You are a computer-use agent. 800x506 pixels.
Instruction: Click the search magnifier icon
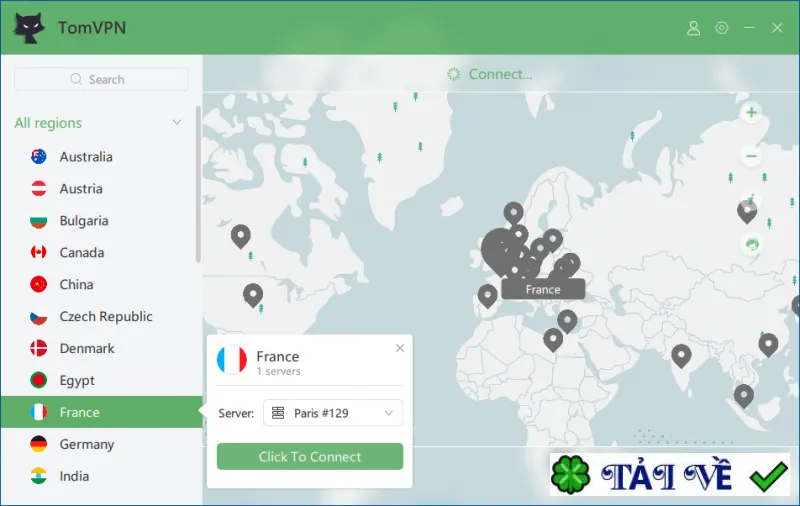click(76, 79)
